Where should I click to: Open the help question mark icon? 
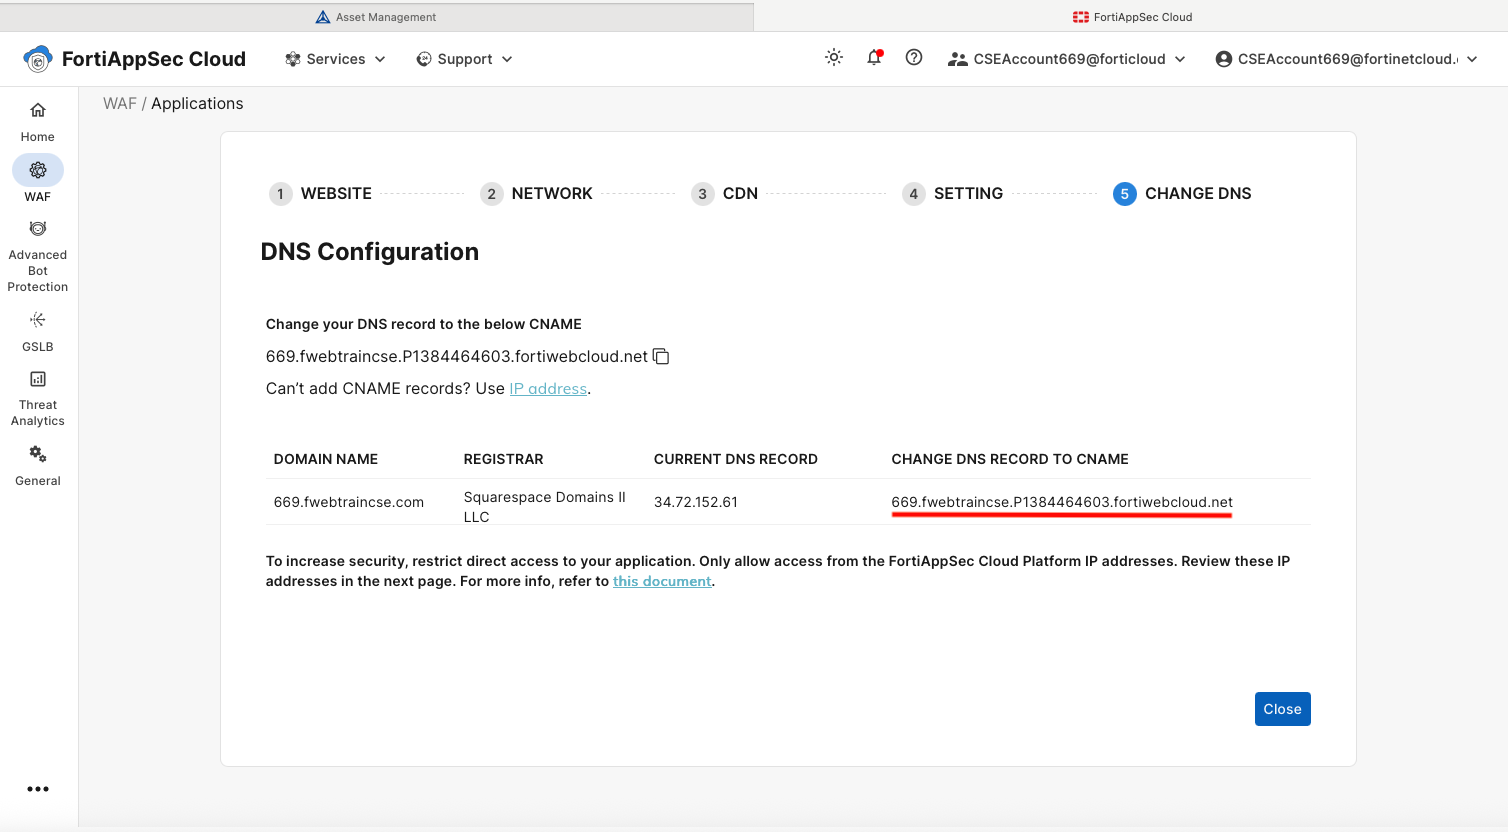coord(914,58)
